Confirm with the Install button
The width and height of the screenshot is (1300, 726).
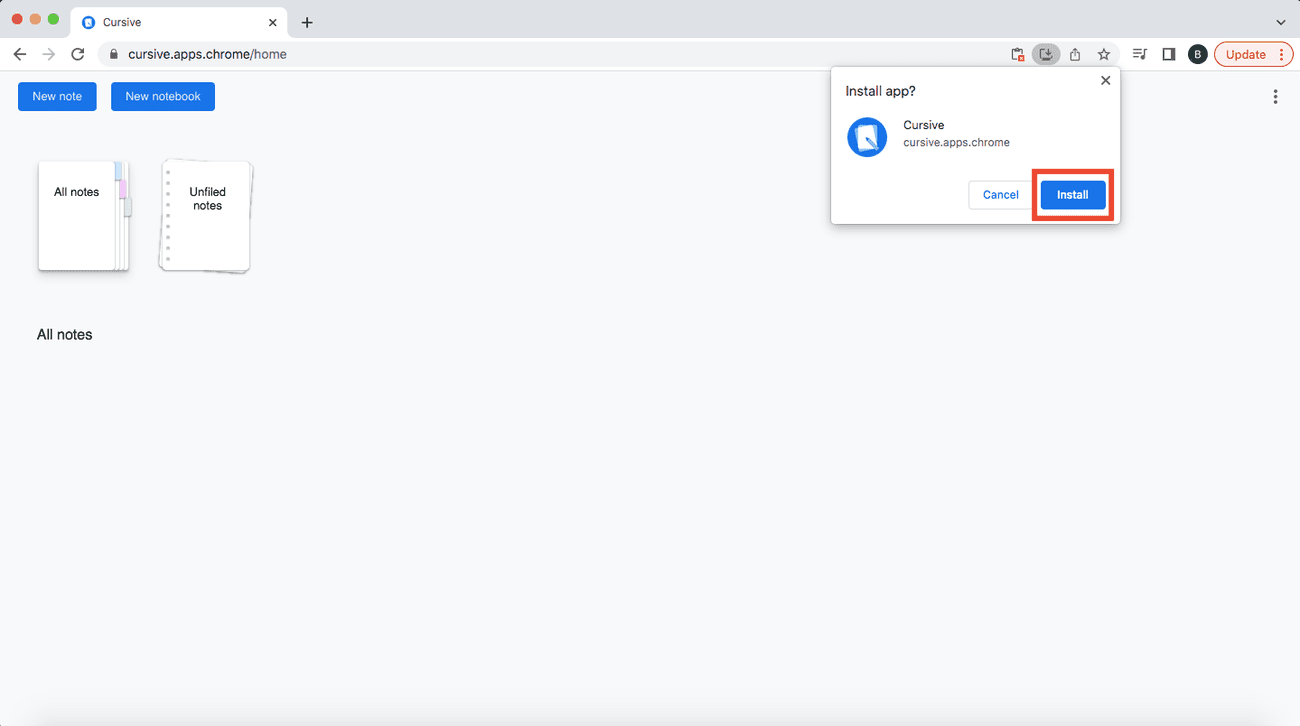(1072, 195)
